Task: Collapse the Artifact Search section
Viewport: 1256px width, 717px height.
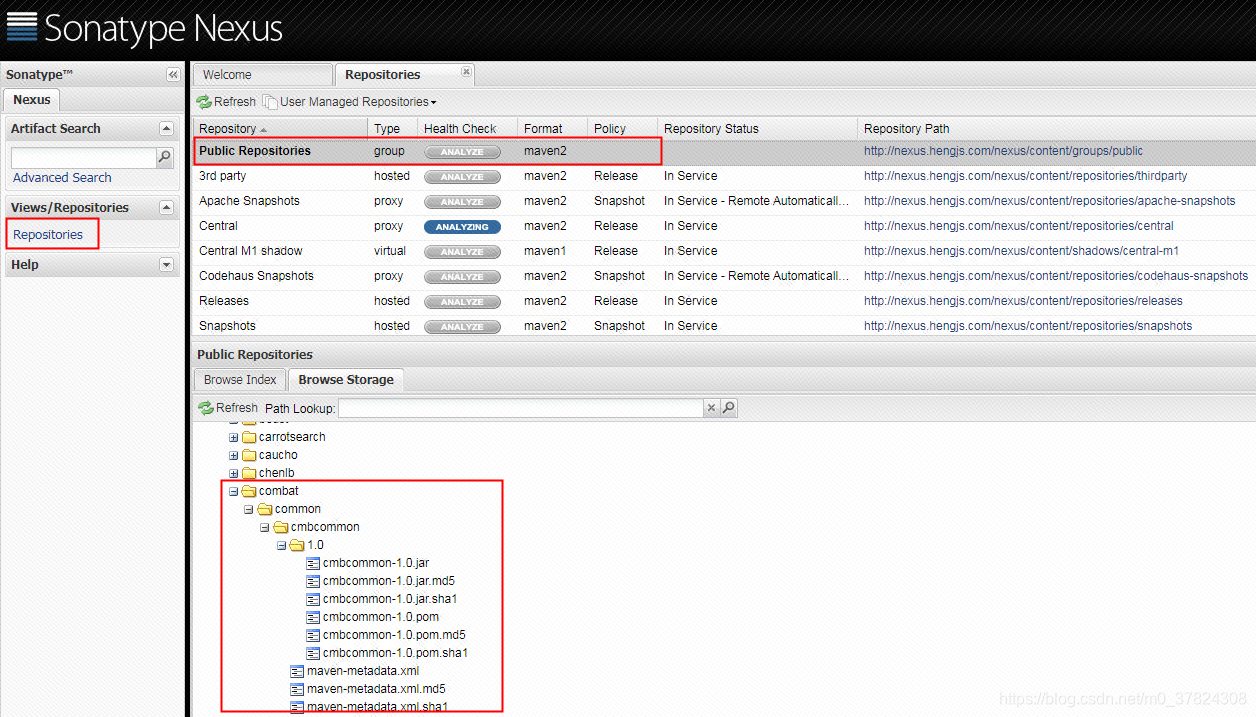Action: coord(166,128)
